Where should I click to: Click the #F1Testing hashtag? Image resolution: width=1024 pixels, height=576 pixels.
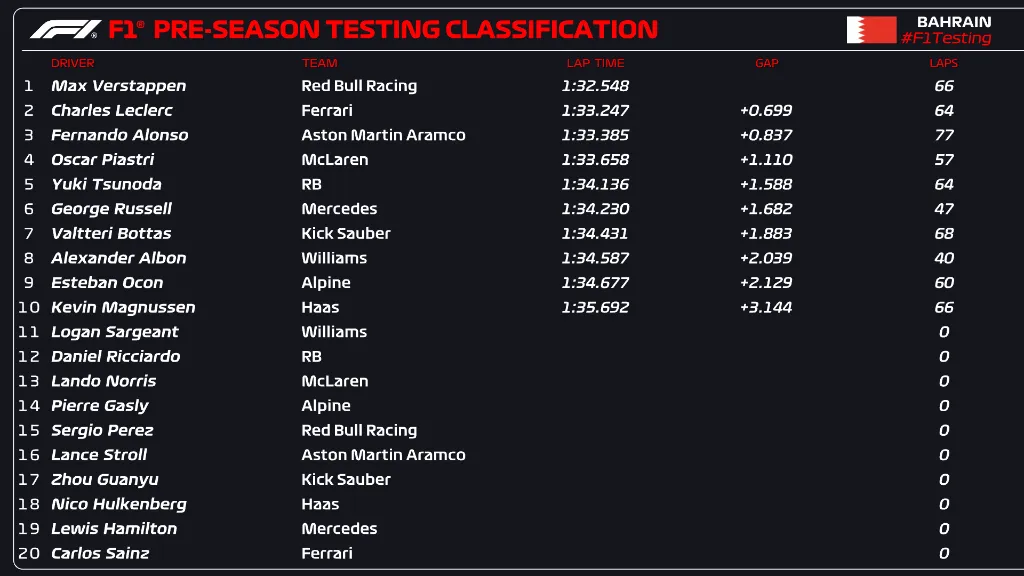(x=946, y=39)
